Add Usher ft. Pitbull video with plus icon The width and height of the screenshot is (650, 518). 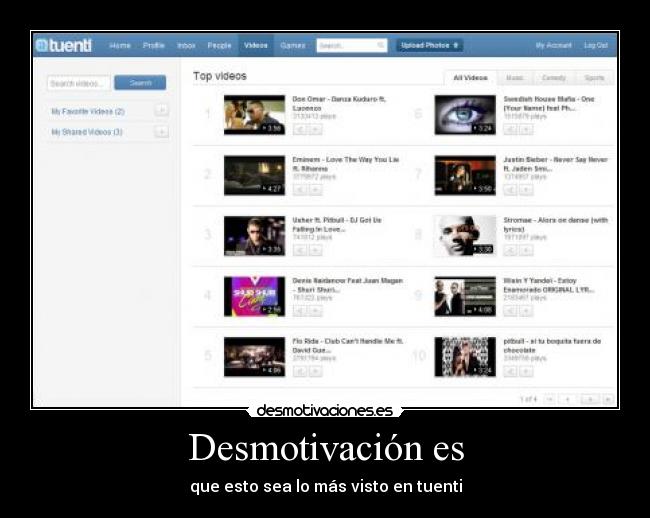315,250
